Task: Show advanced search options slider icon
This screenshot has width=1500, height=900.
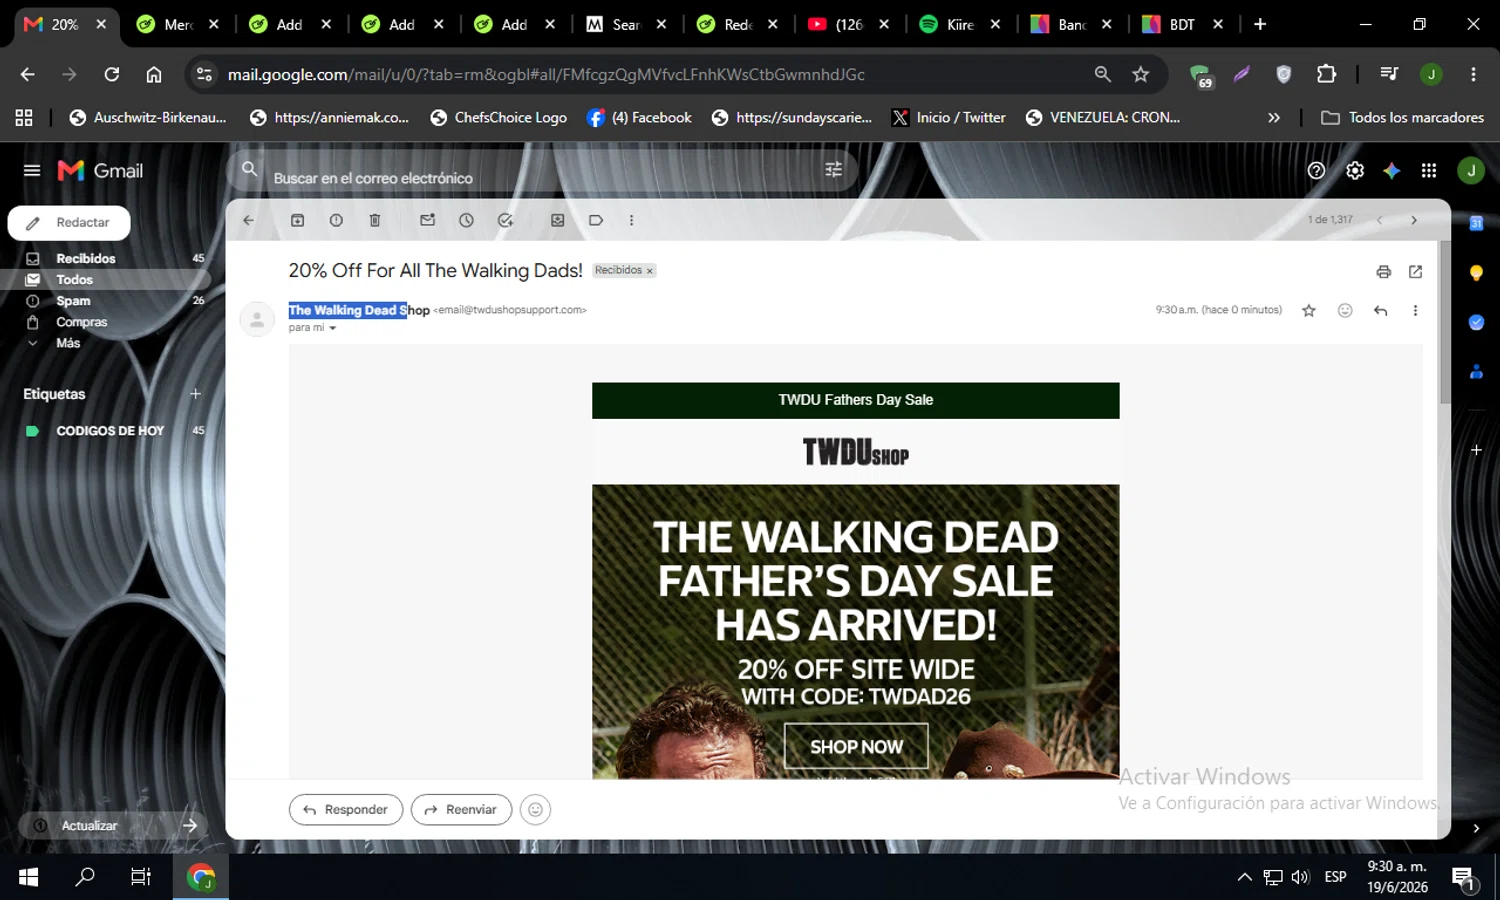Action: 833,170
